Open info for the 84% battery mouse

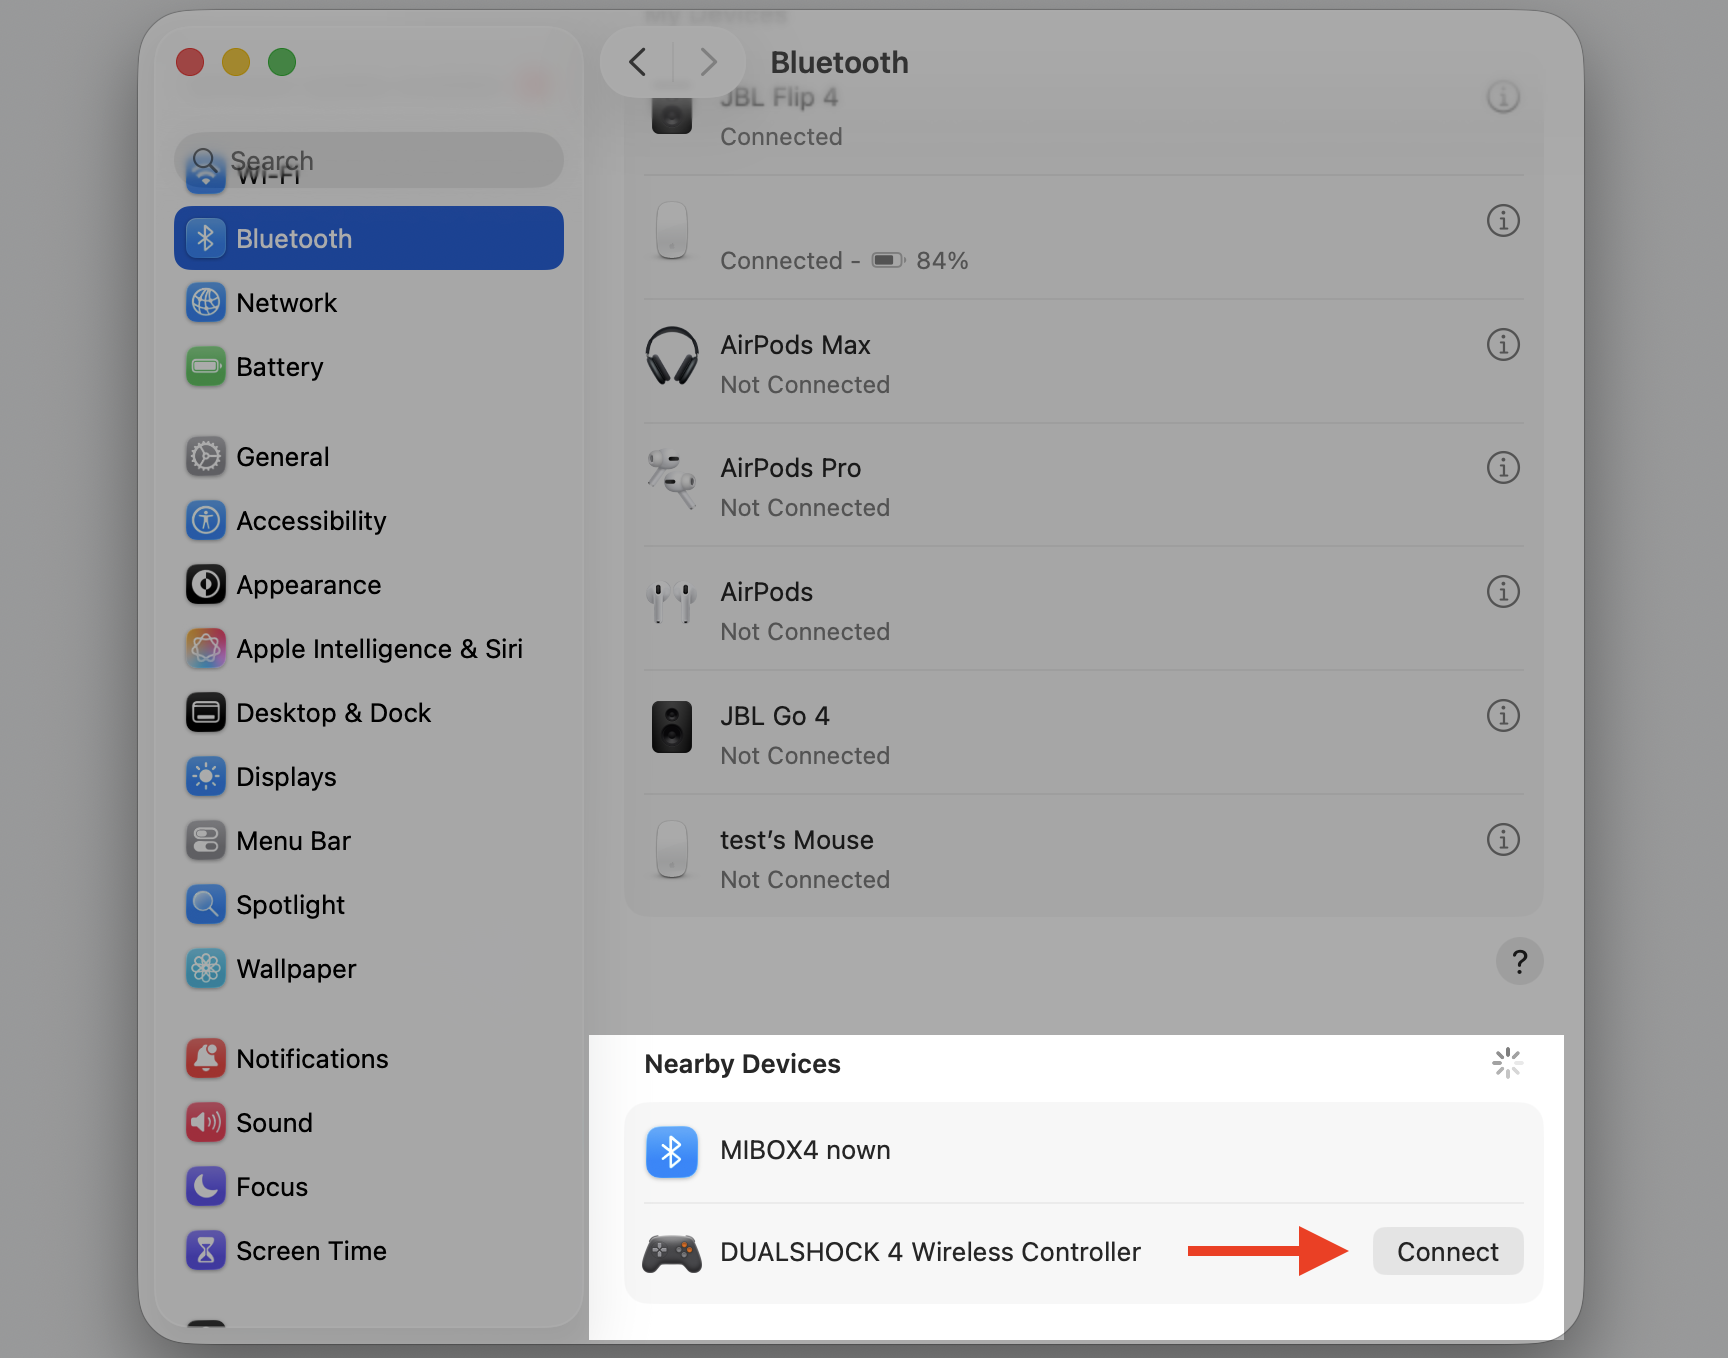click(x=1503, y=220)
